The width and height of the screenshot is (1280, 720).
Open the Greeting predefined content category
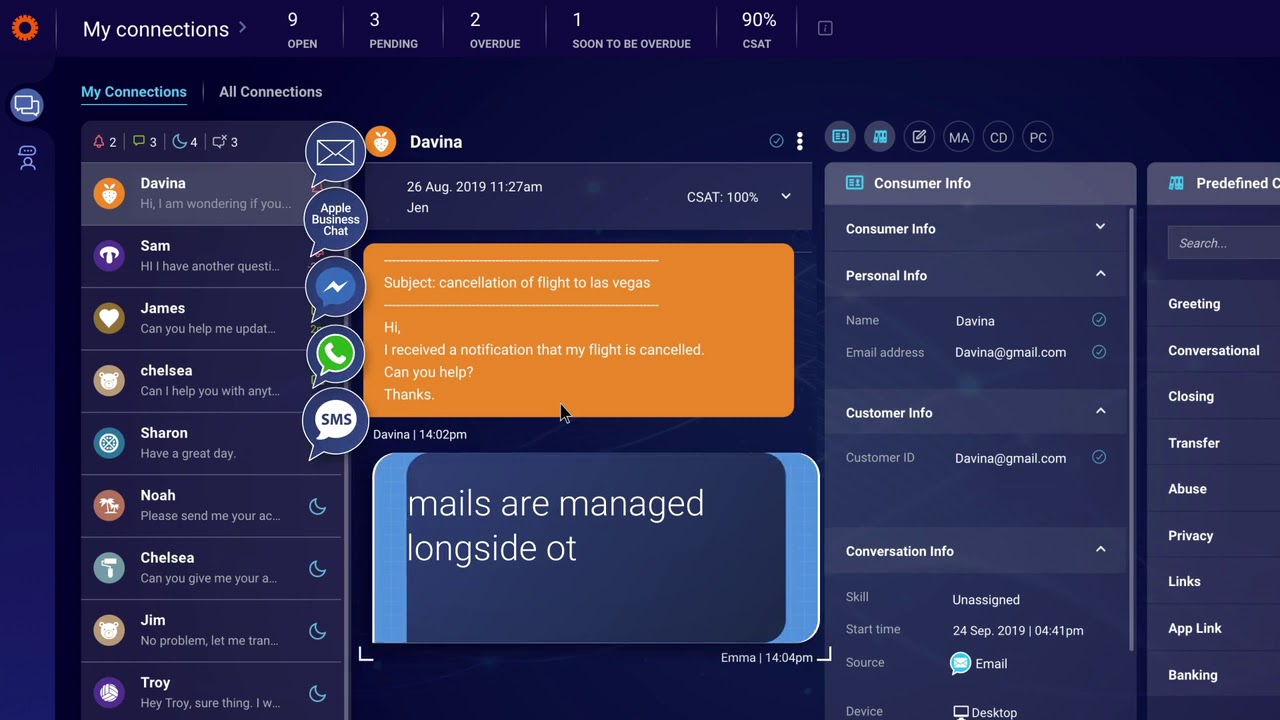[x=1194, y=304]
